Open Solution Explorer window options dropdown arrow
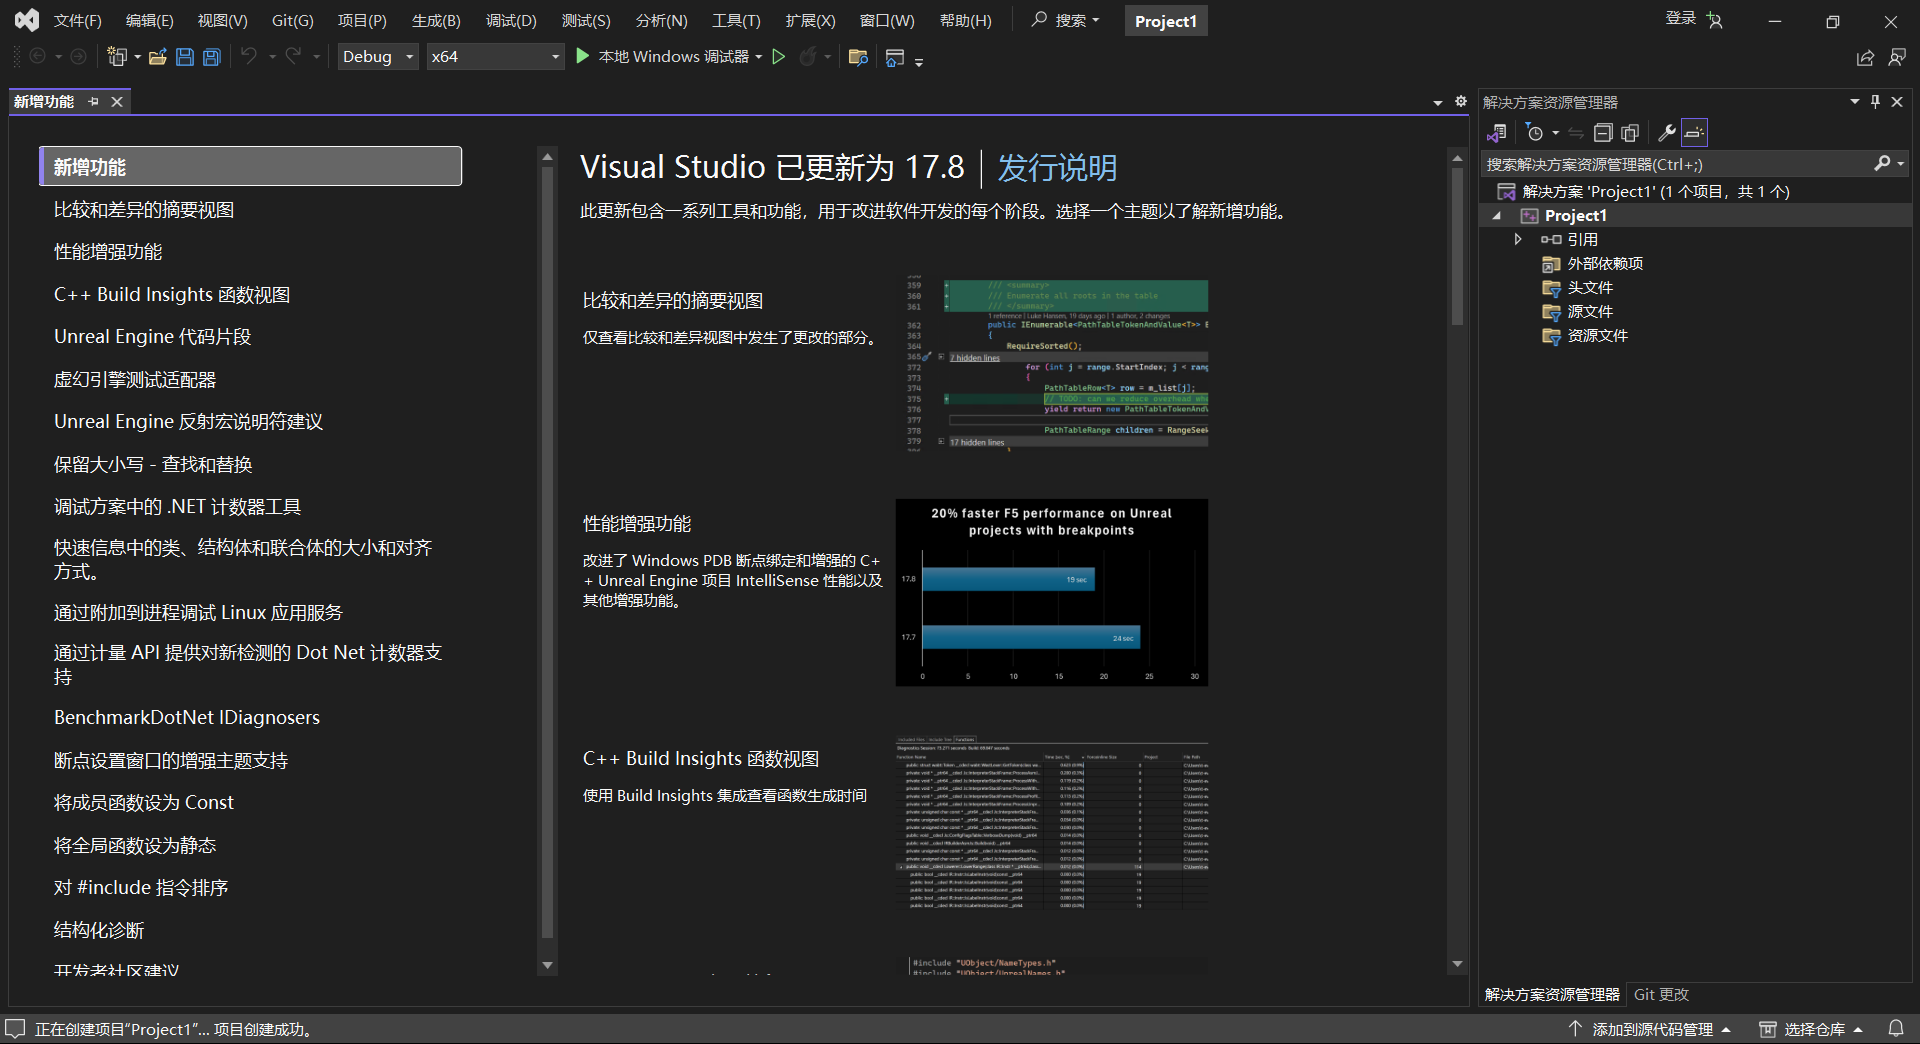The image size is (1920, 1044). (x=1855, y=101)
